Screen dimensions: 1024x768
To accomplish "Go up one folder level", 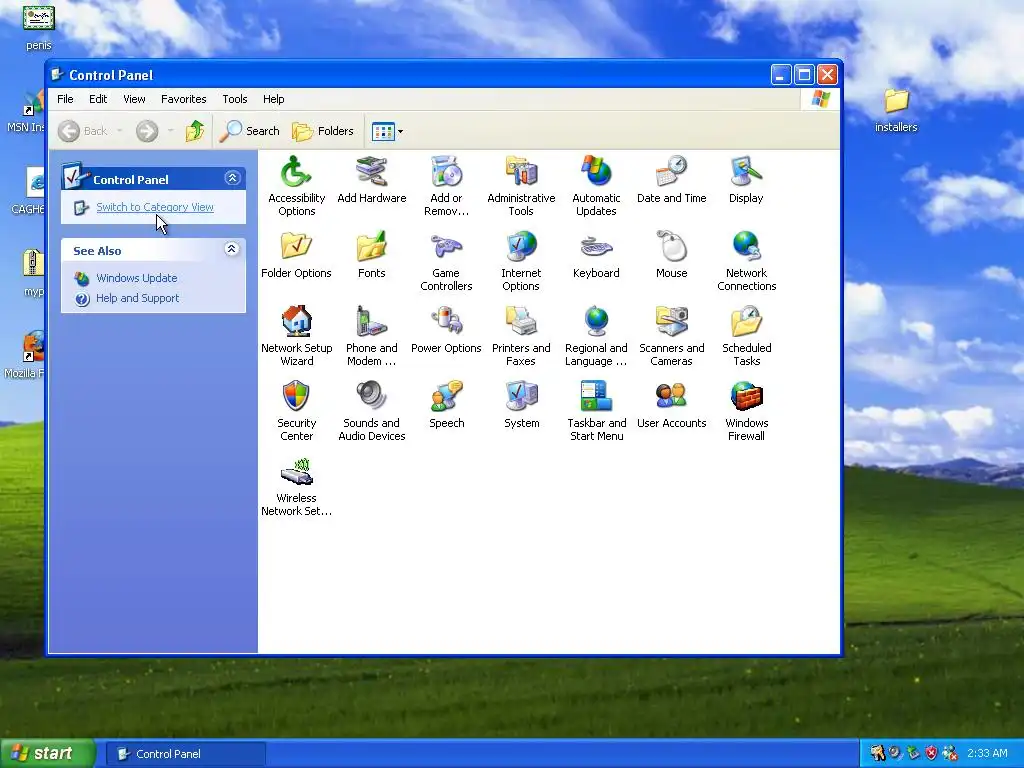I will [195, 131].
